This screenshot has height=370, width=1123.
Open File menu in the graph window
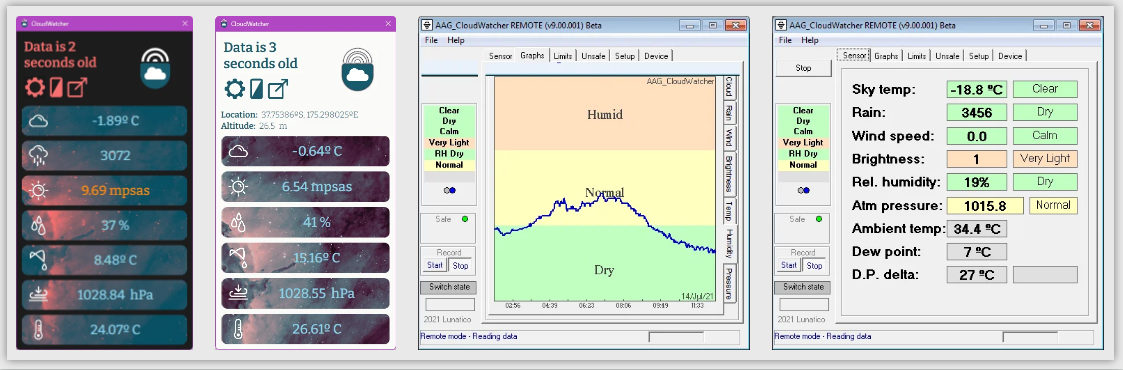[x=430, y=41]
